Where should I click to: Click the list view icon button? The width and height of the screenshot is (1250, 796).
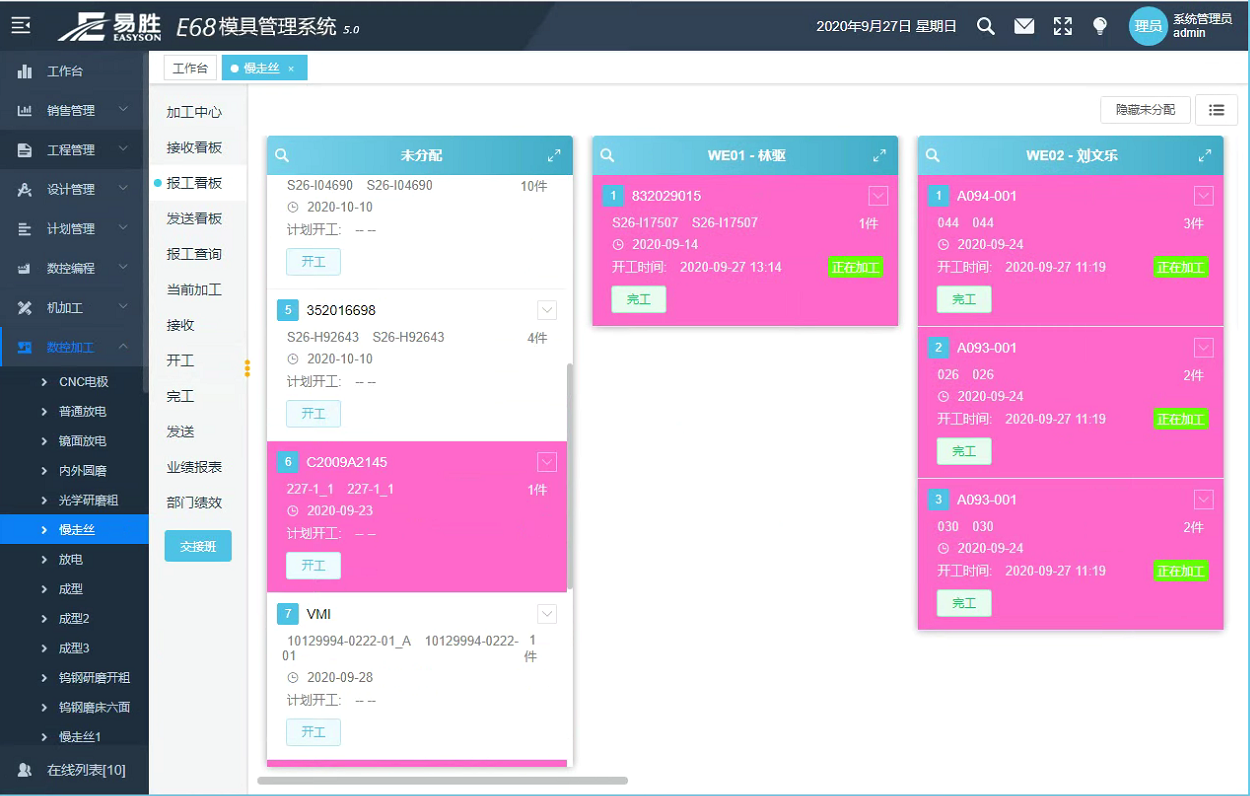point(1216,110)
